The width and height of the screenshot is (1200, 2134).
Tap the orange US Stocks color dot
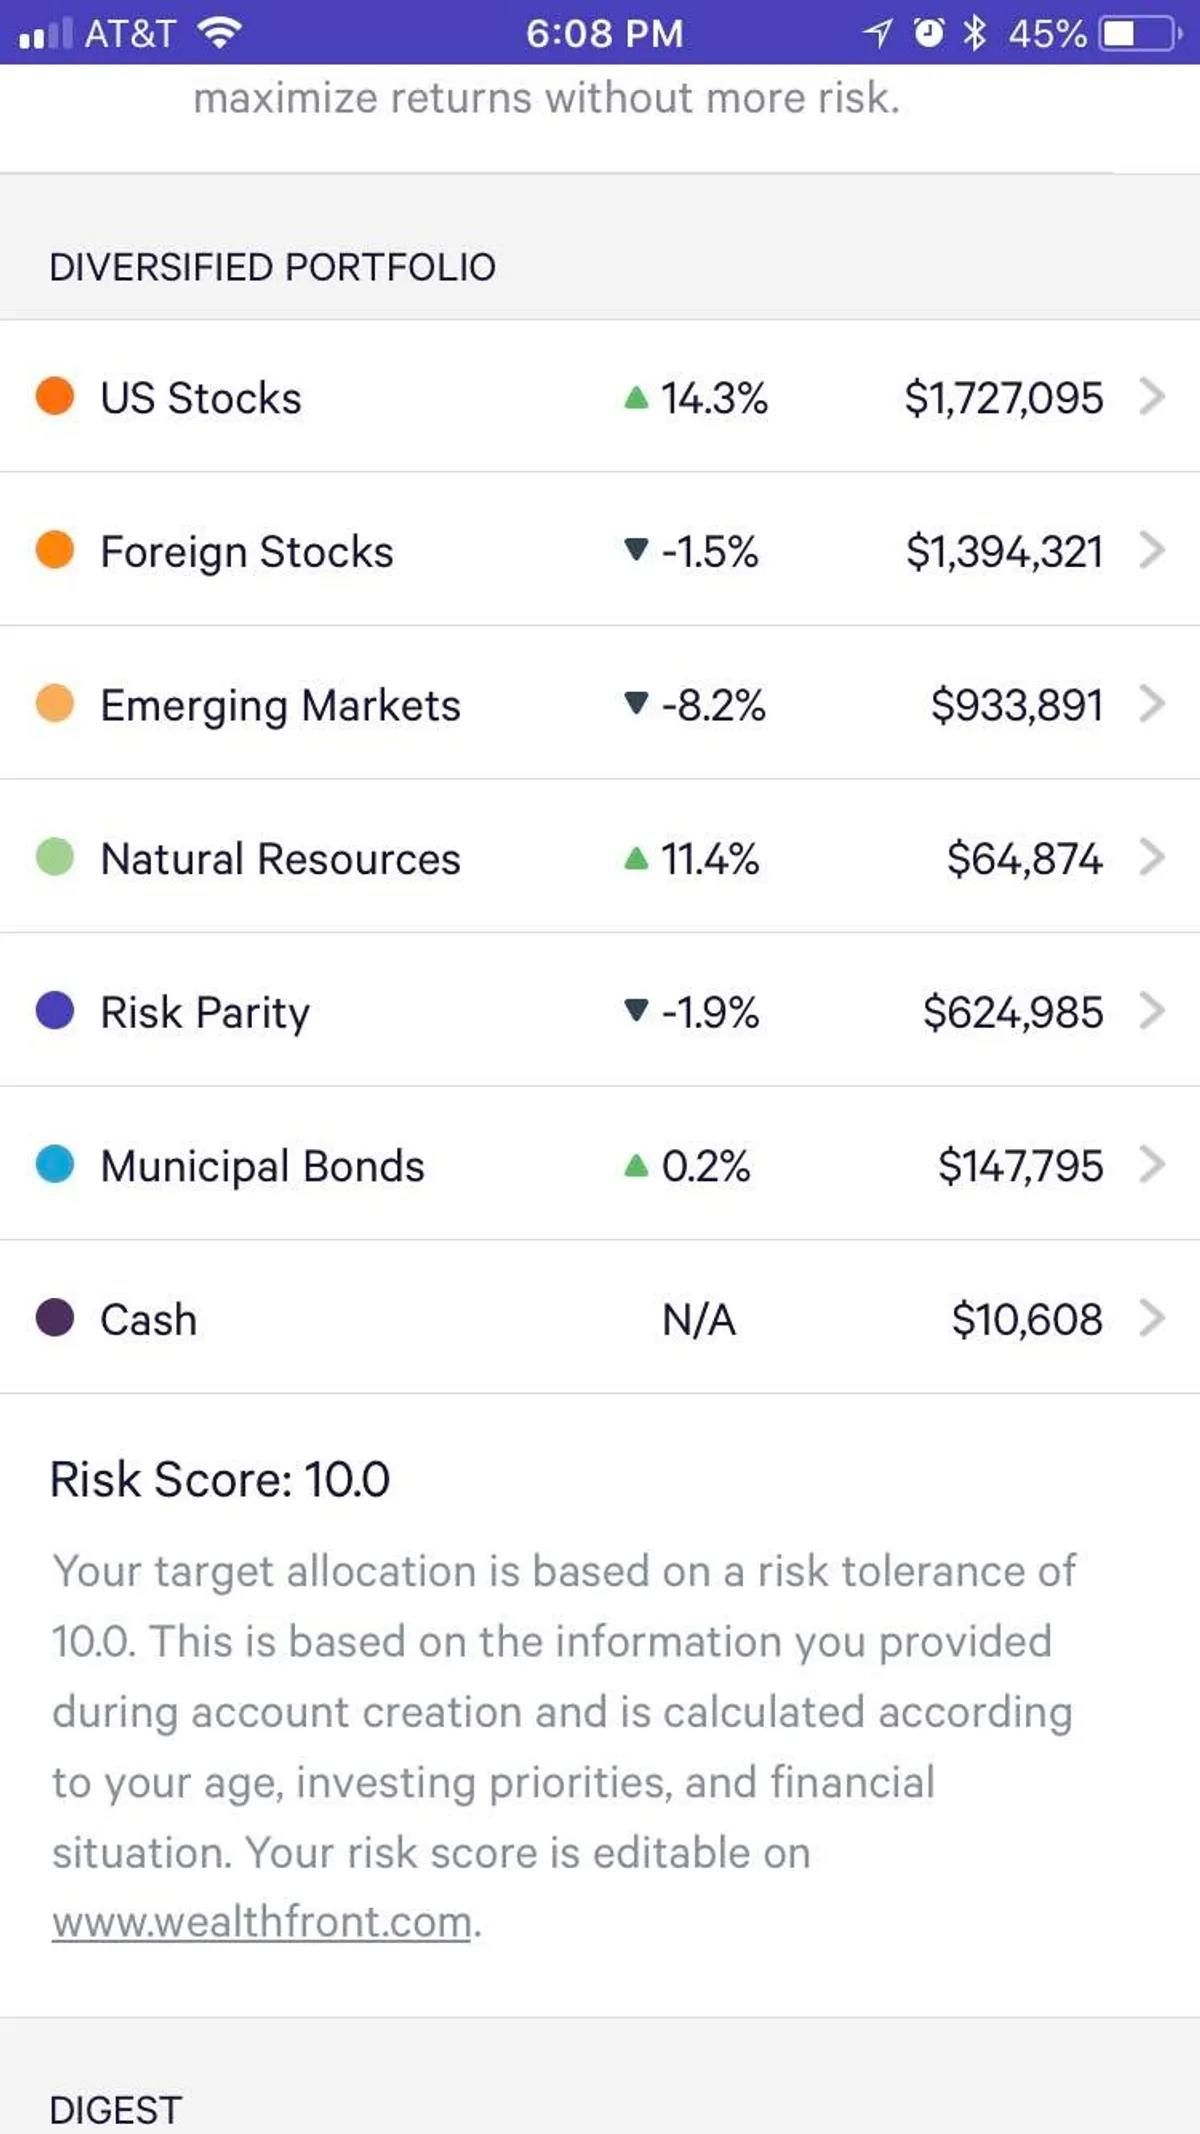[55, 396]
